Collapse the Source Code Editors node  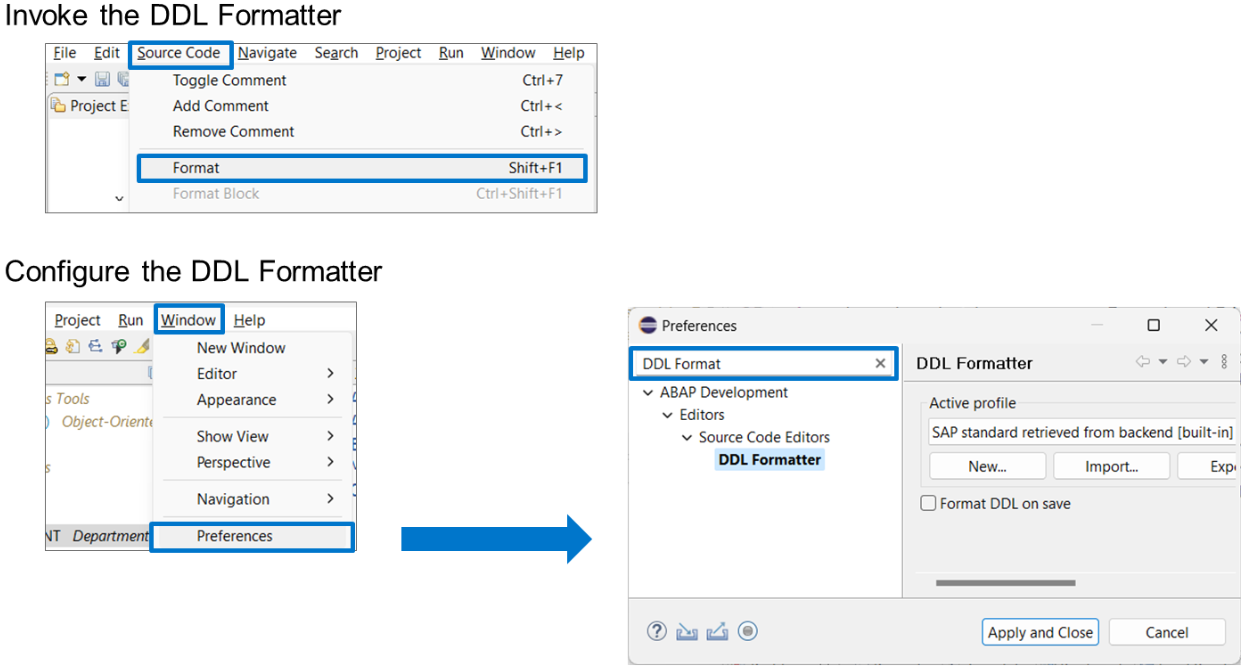click(x=687, y=437)
